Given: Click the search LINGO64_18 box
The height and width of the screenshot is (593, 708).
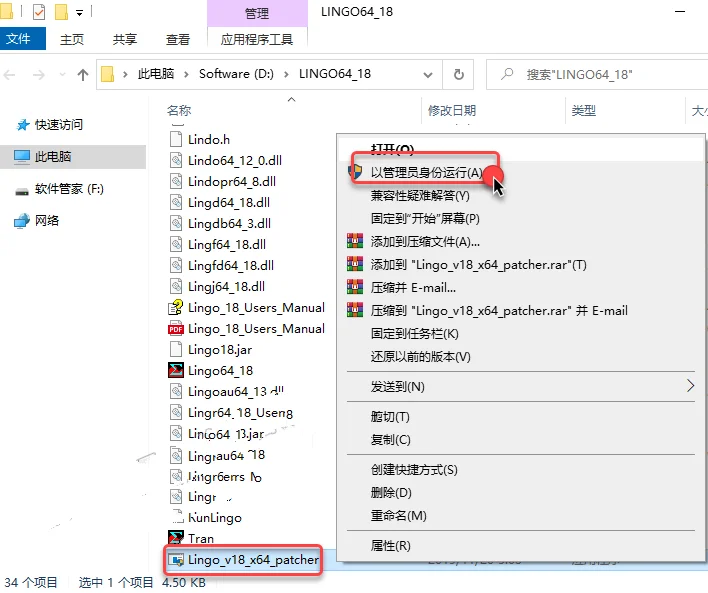Looking at the screenshot, I should [x=597, y=75].
